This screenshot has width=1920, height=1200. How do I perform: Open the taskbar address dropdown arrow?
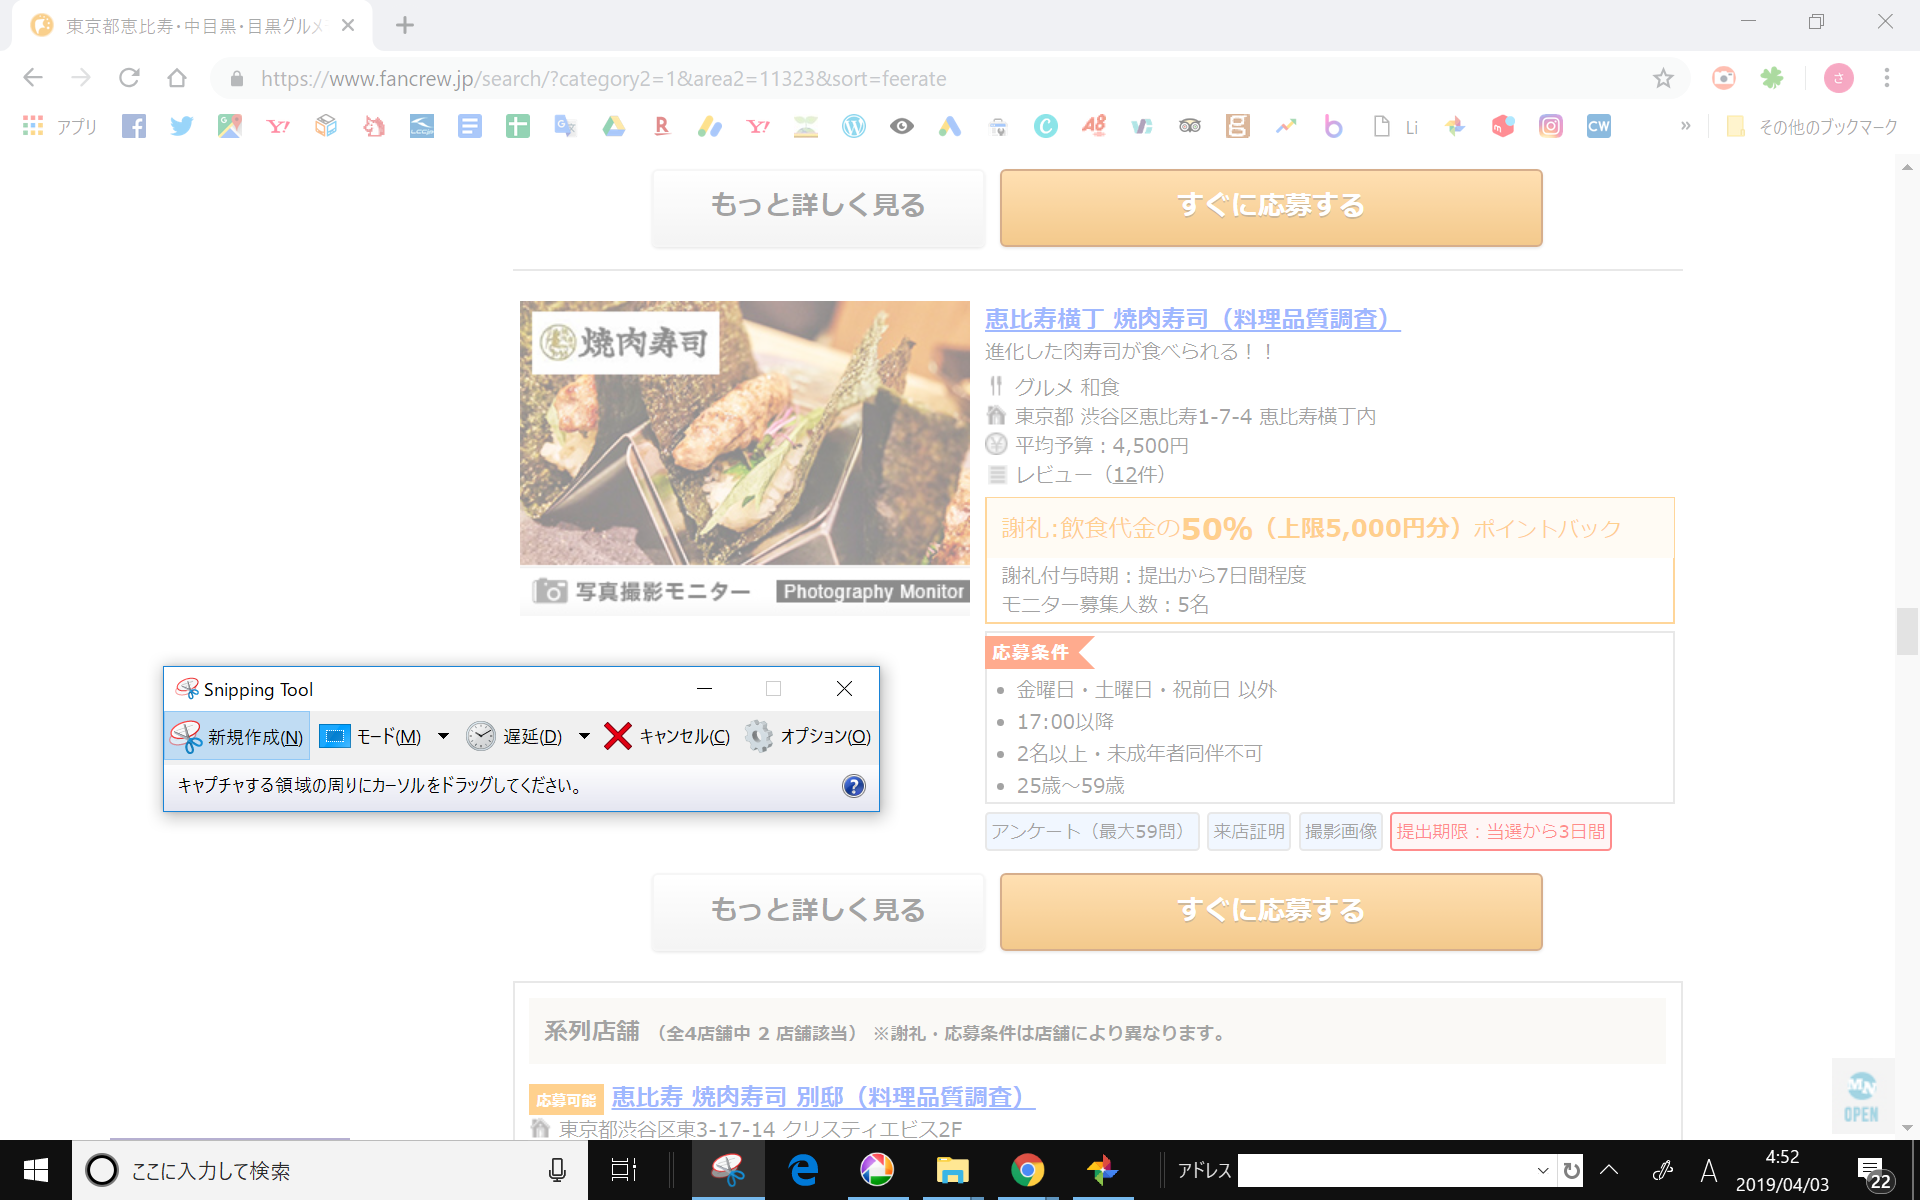point(1543,1171)
